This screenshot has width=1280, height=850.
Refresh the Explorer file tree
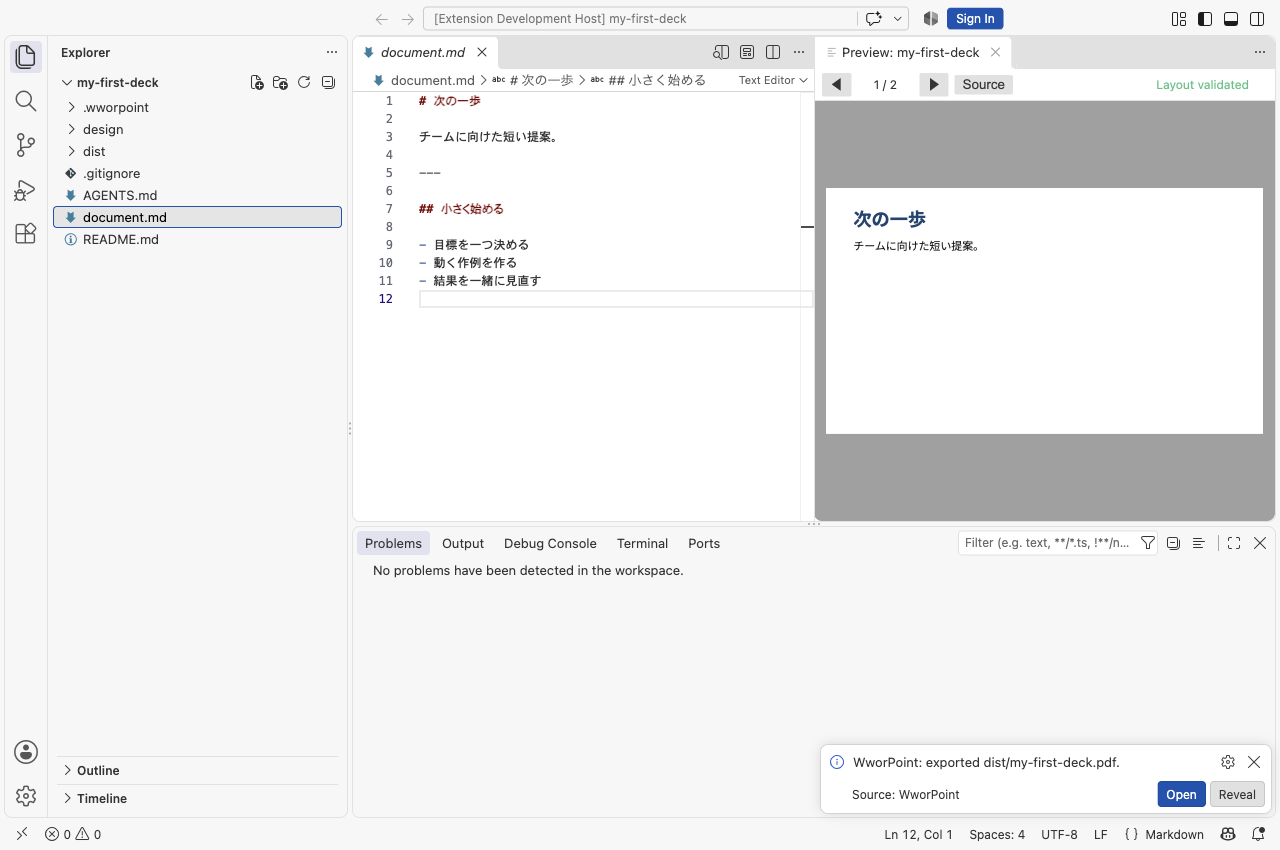[x=304, y=83]
